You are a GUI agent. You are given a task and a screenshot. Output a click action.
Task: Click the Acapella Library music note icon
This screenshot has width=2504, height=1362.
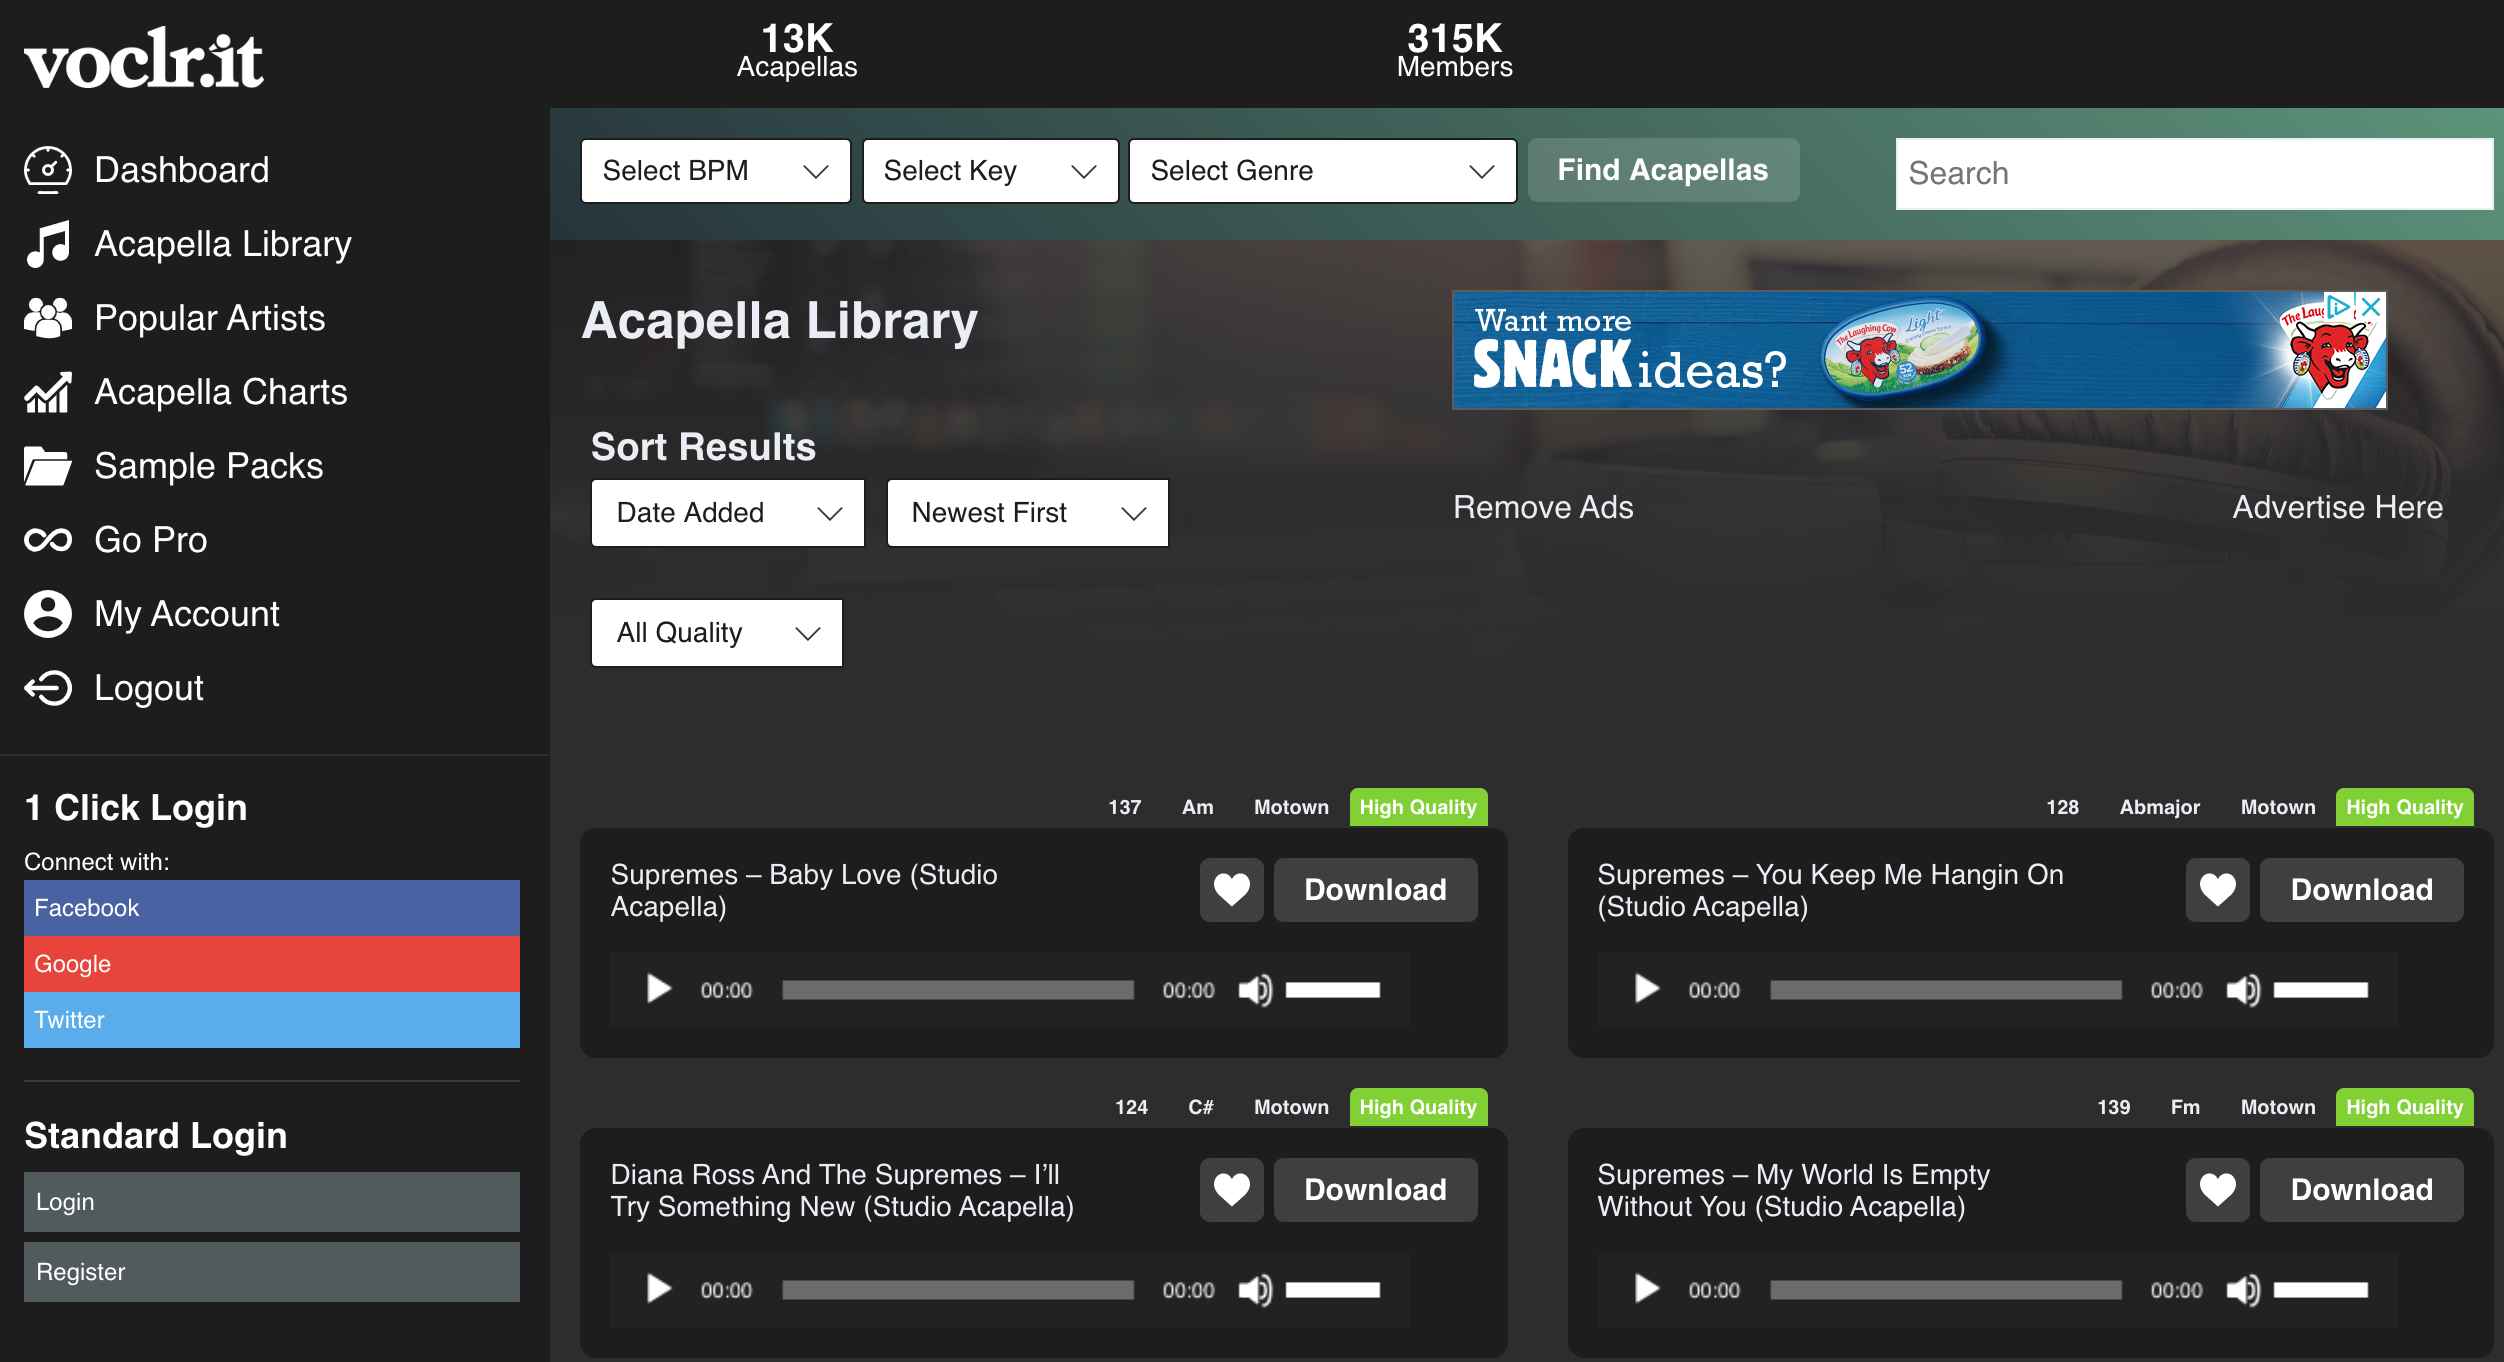[x=48, y=244]
